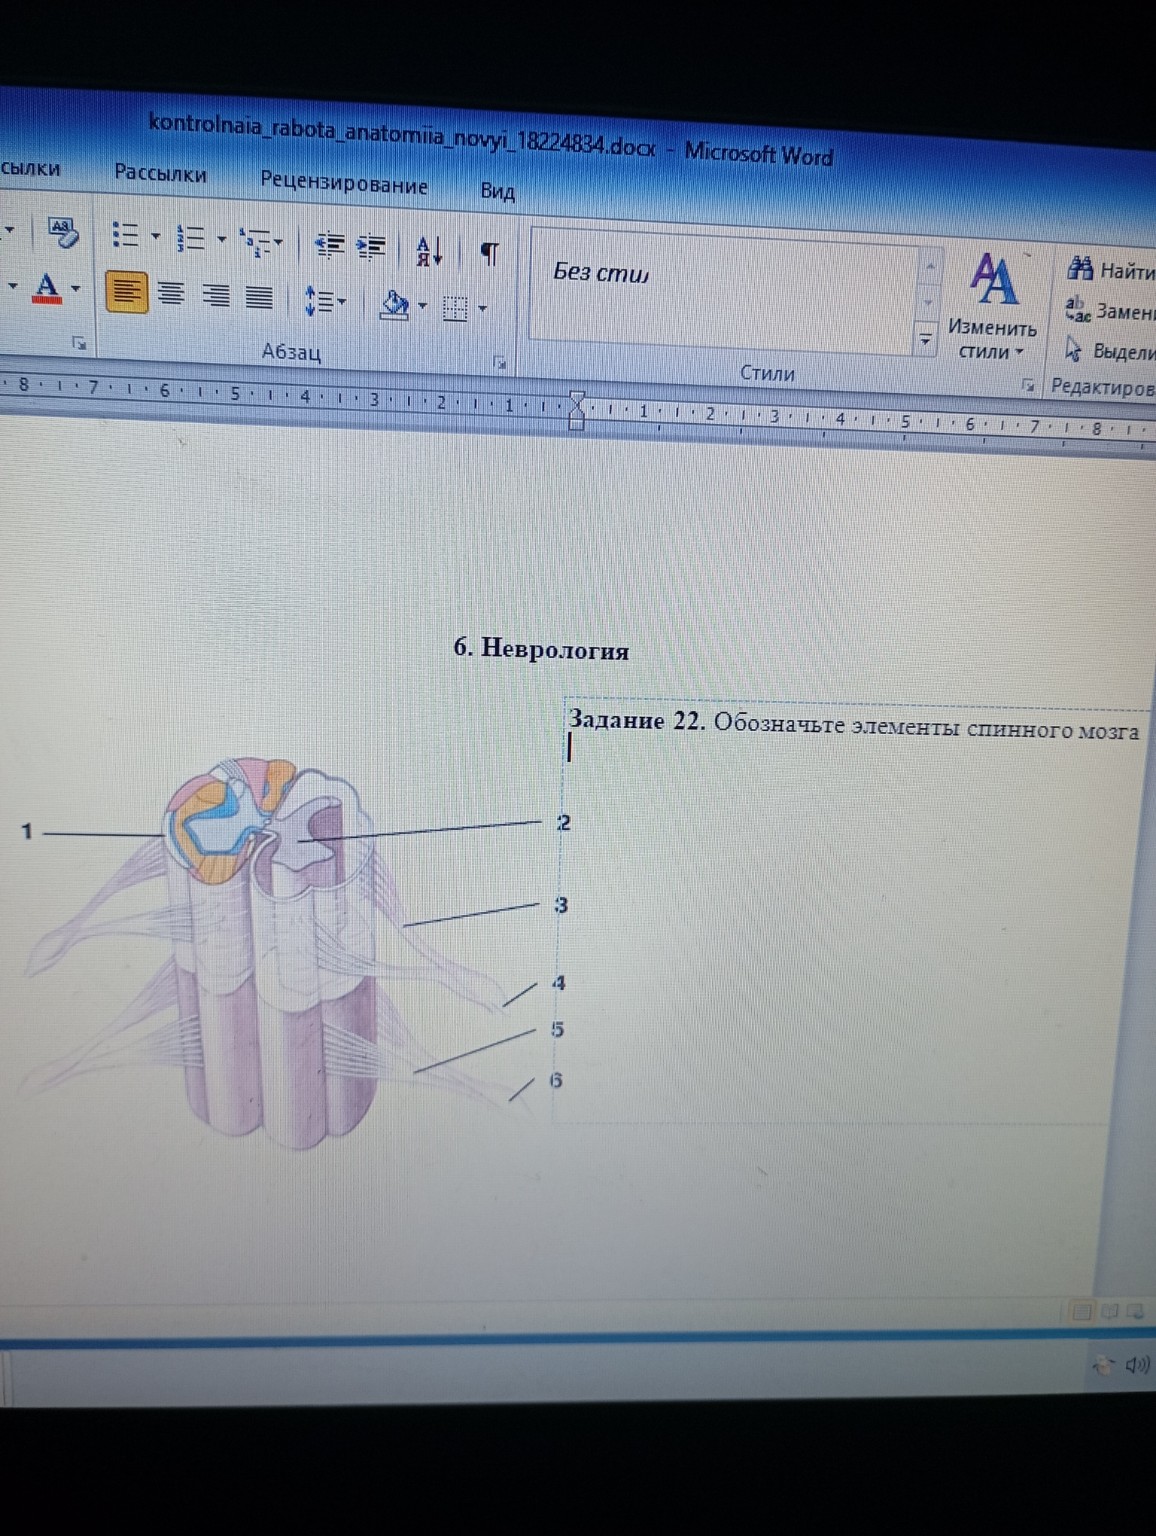Pick the red font color swatch
The width and height of the screenshot is (1156, 1536).
[x=46, y=288]
